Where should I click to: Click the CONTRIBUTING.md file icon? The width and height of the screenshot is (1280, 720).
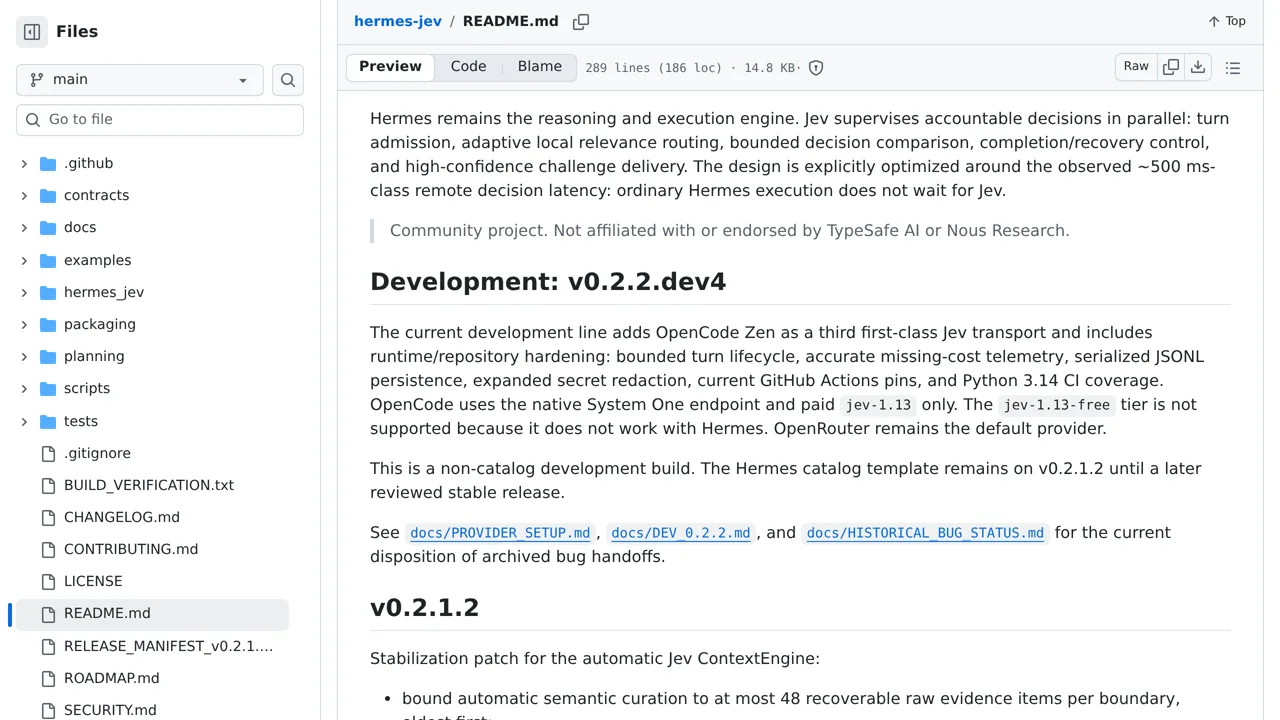point(48,549)
